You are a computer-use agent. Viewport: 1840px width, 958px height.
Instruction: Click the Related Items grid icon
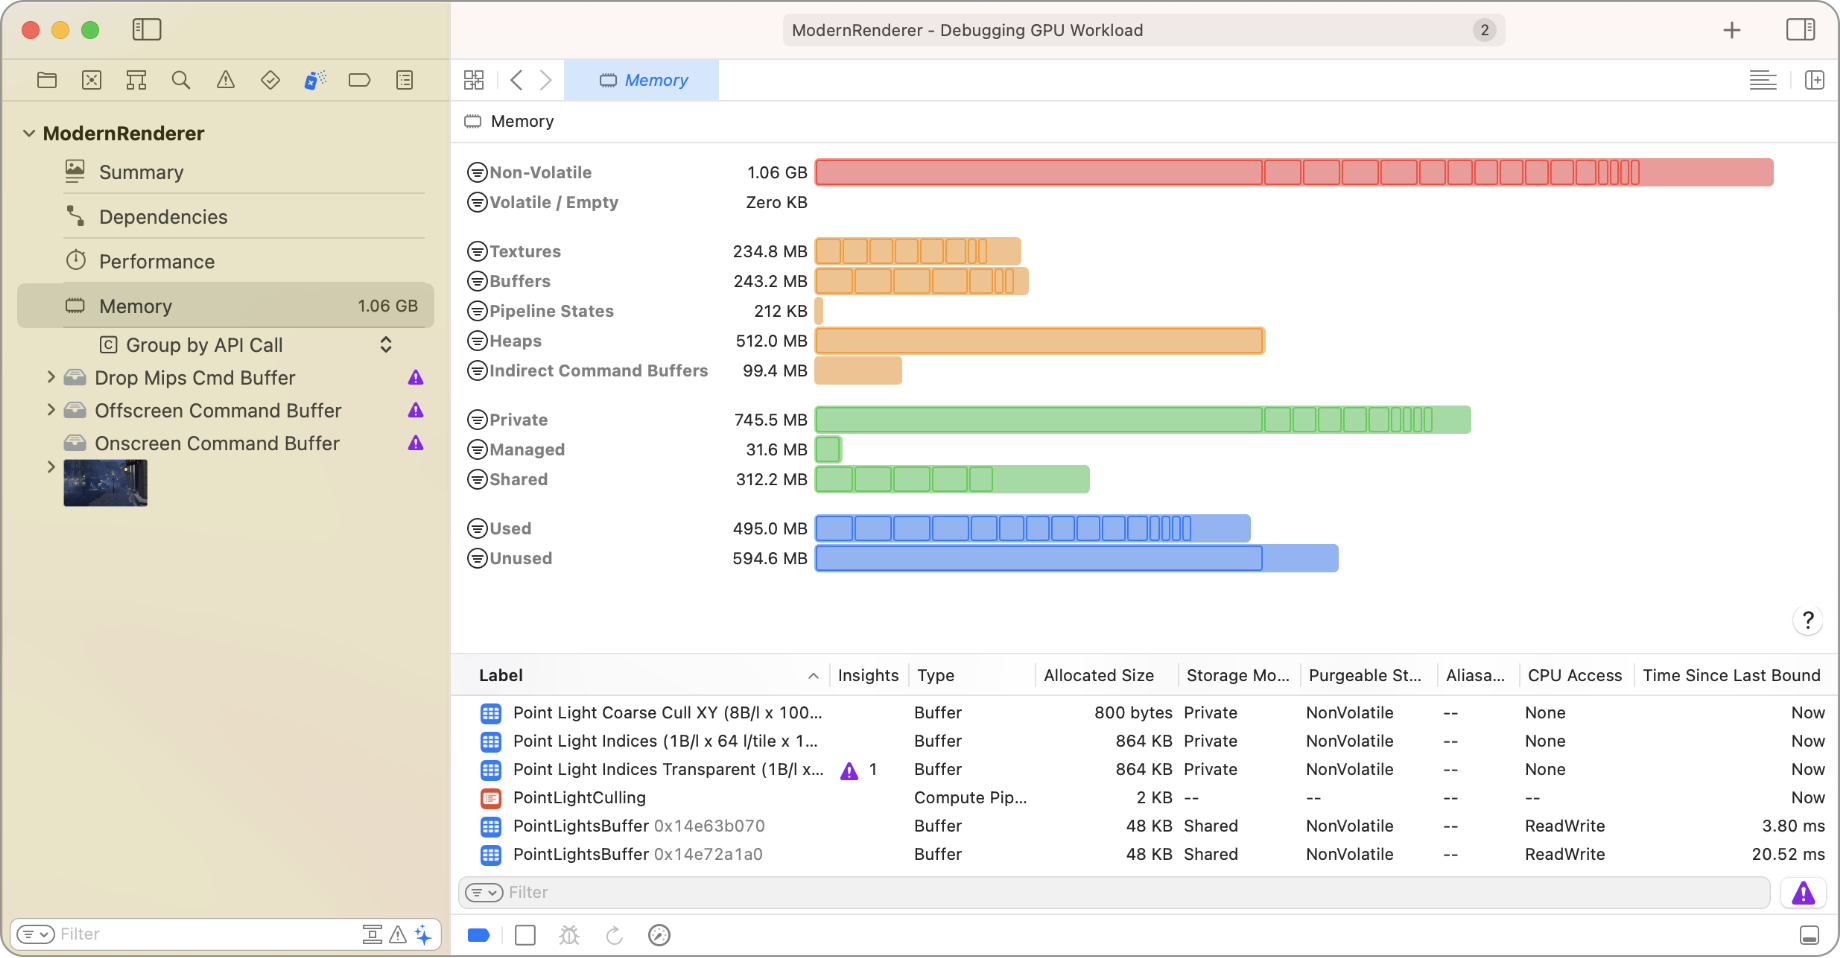[x=474, y=80]
